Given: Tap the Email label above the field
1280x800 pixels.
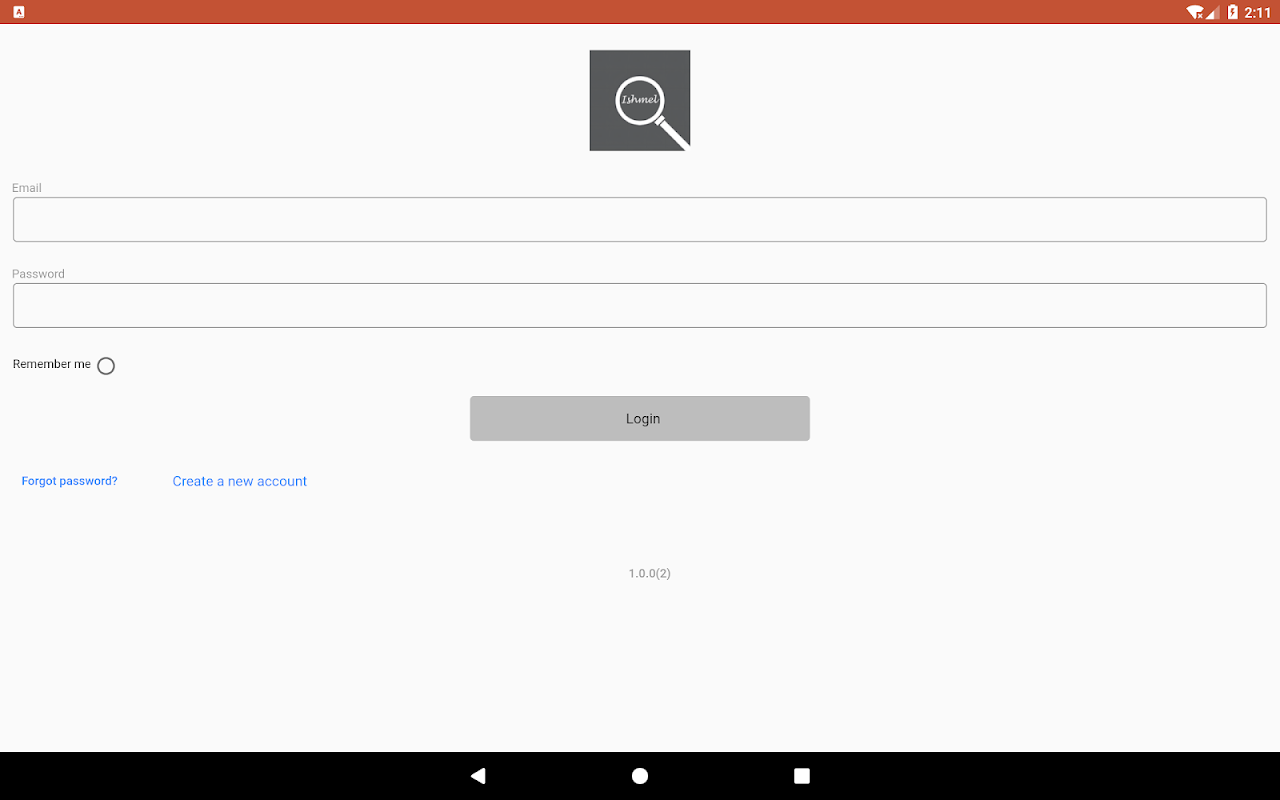Looking at the screenshot, I should [x=27, y=188].
